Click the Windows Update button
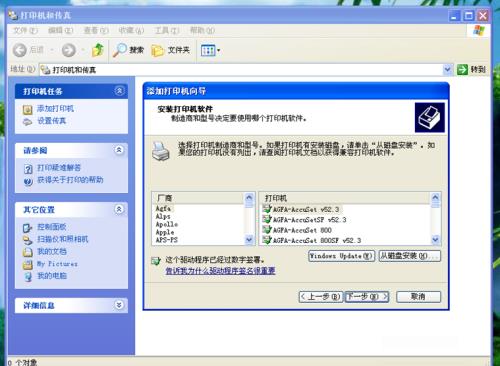The height and width of the screenshot is (366, 500). click(341, 256)
